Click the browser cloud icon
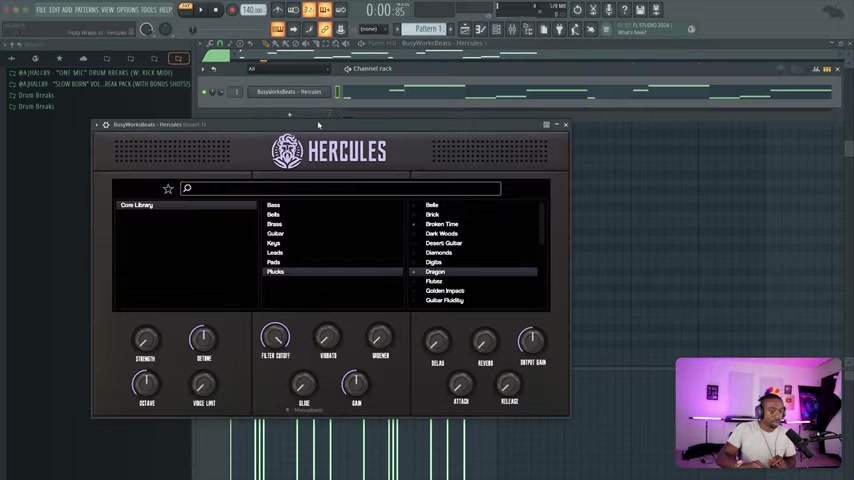The image size is (854, 480). pyautogui.click(x=83, y=58)
